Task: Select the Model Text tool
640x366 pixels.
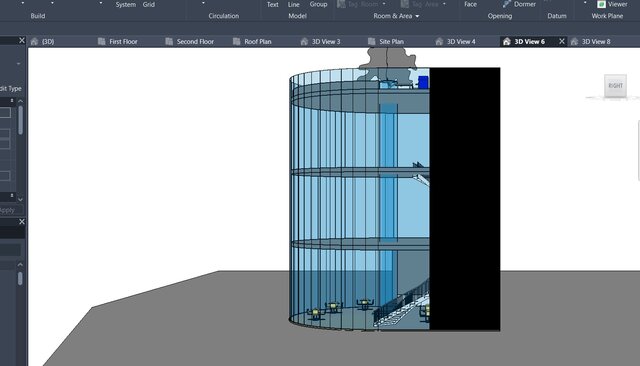Action: 272,4
